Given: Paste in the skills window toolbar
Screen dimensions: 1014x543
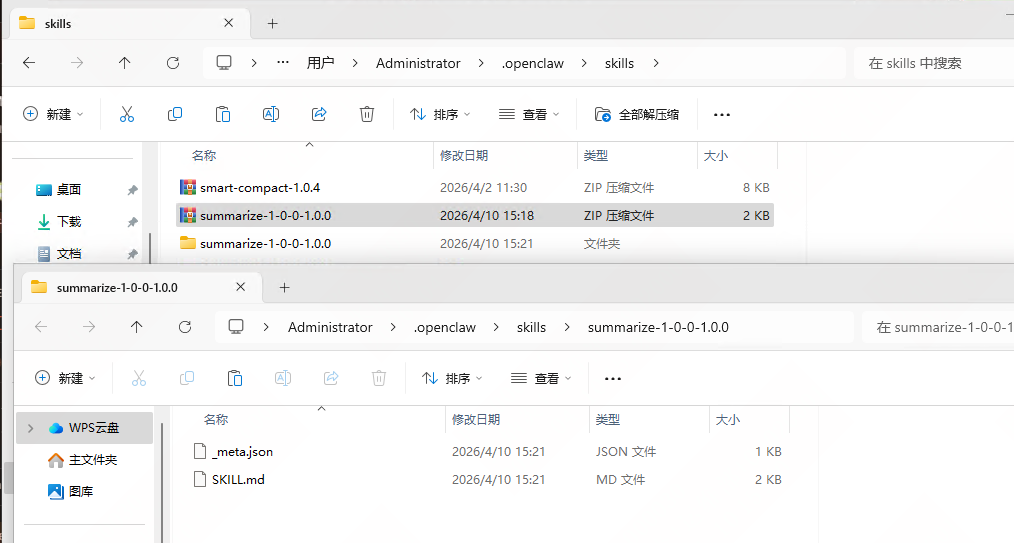Looking at the screenshot, I should pos(223,114).
